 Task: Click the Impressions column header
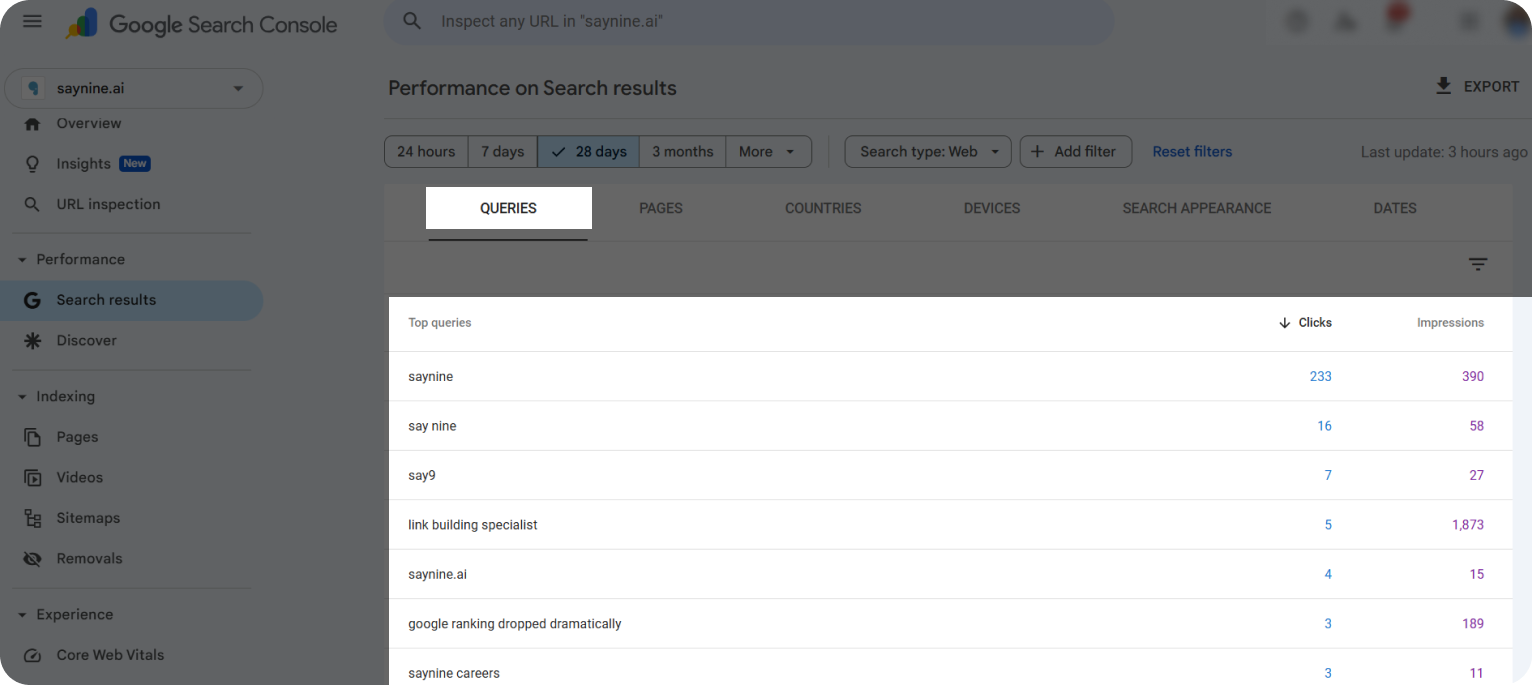point(1450,323)
